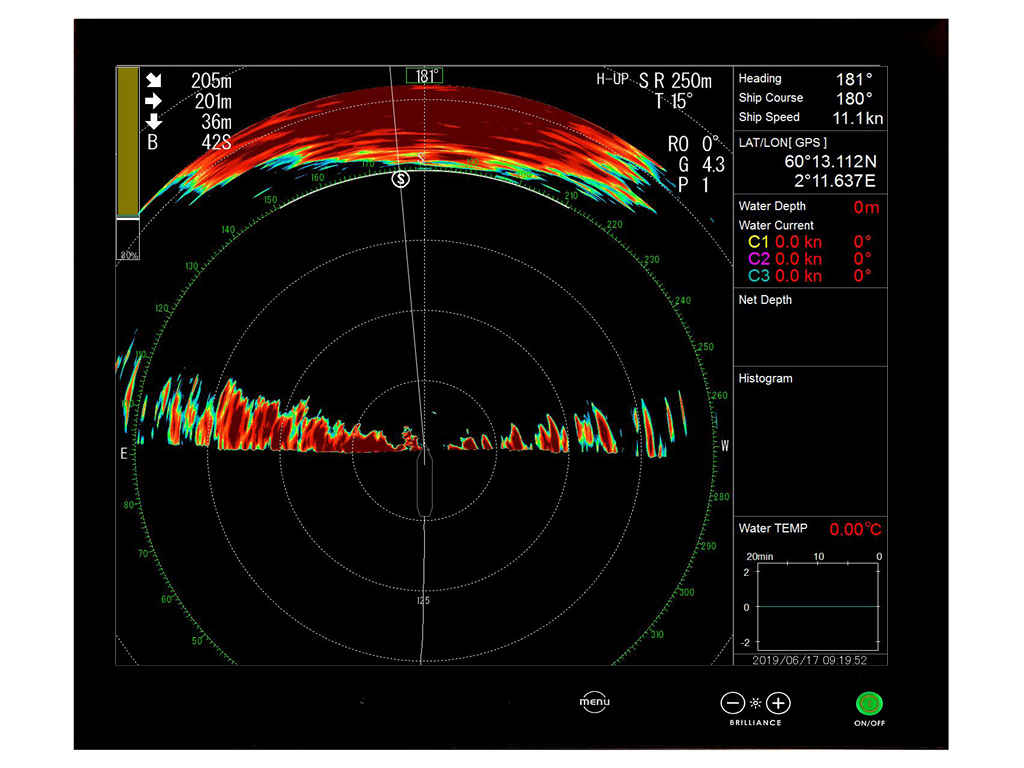Viewport: 1024px width, 768px height.
Task: Click the horizontal range arrow icon
Action: click(153, 101)
